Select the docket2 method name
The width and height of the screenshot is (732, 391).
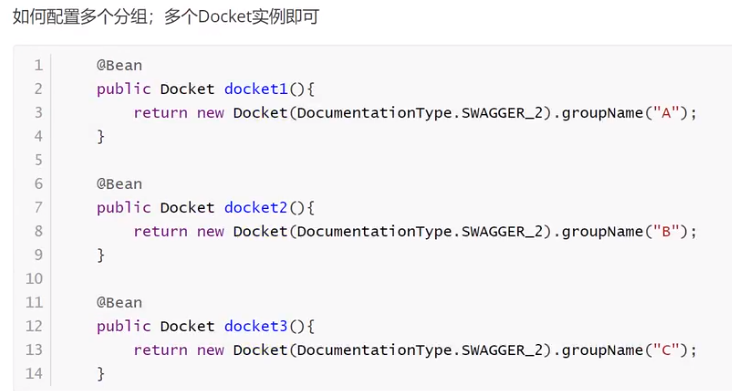[x=256, y=207]
